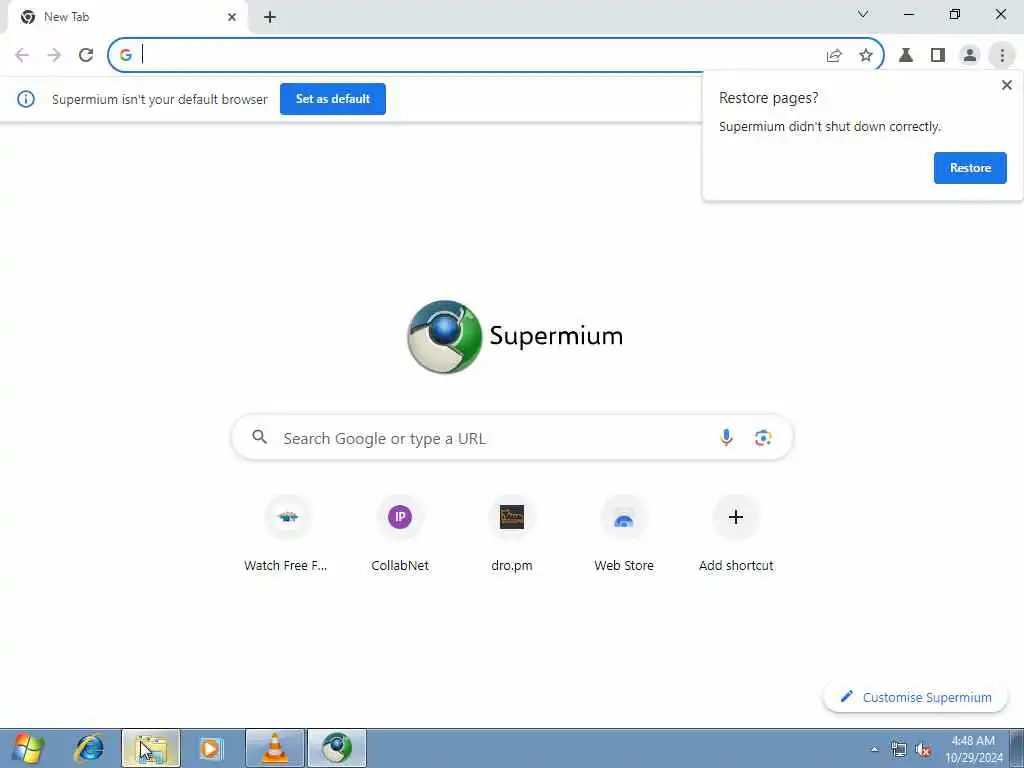1024x768 pixels.
Task: Click Set as default button
Action: [332, 99]
